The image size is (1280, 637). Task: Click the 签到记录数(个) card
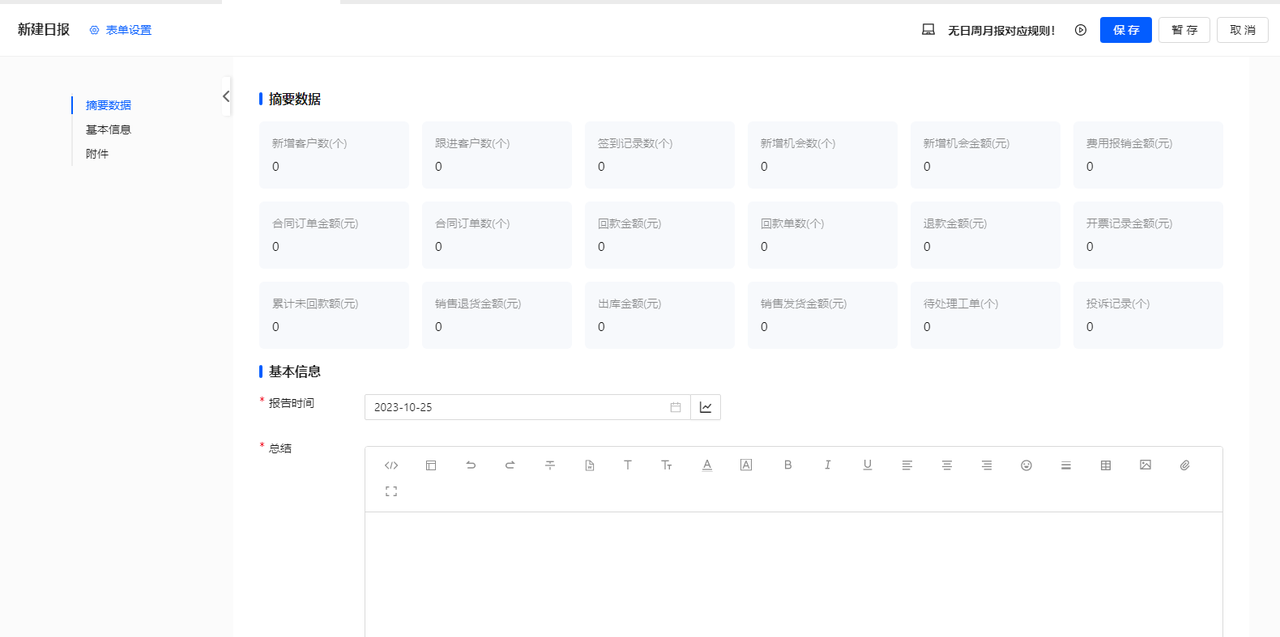(x=660, y=155)
